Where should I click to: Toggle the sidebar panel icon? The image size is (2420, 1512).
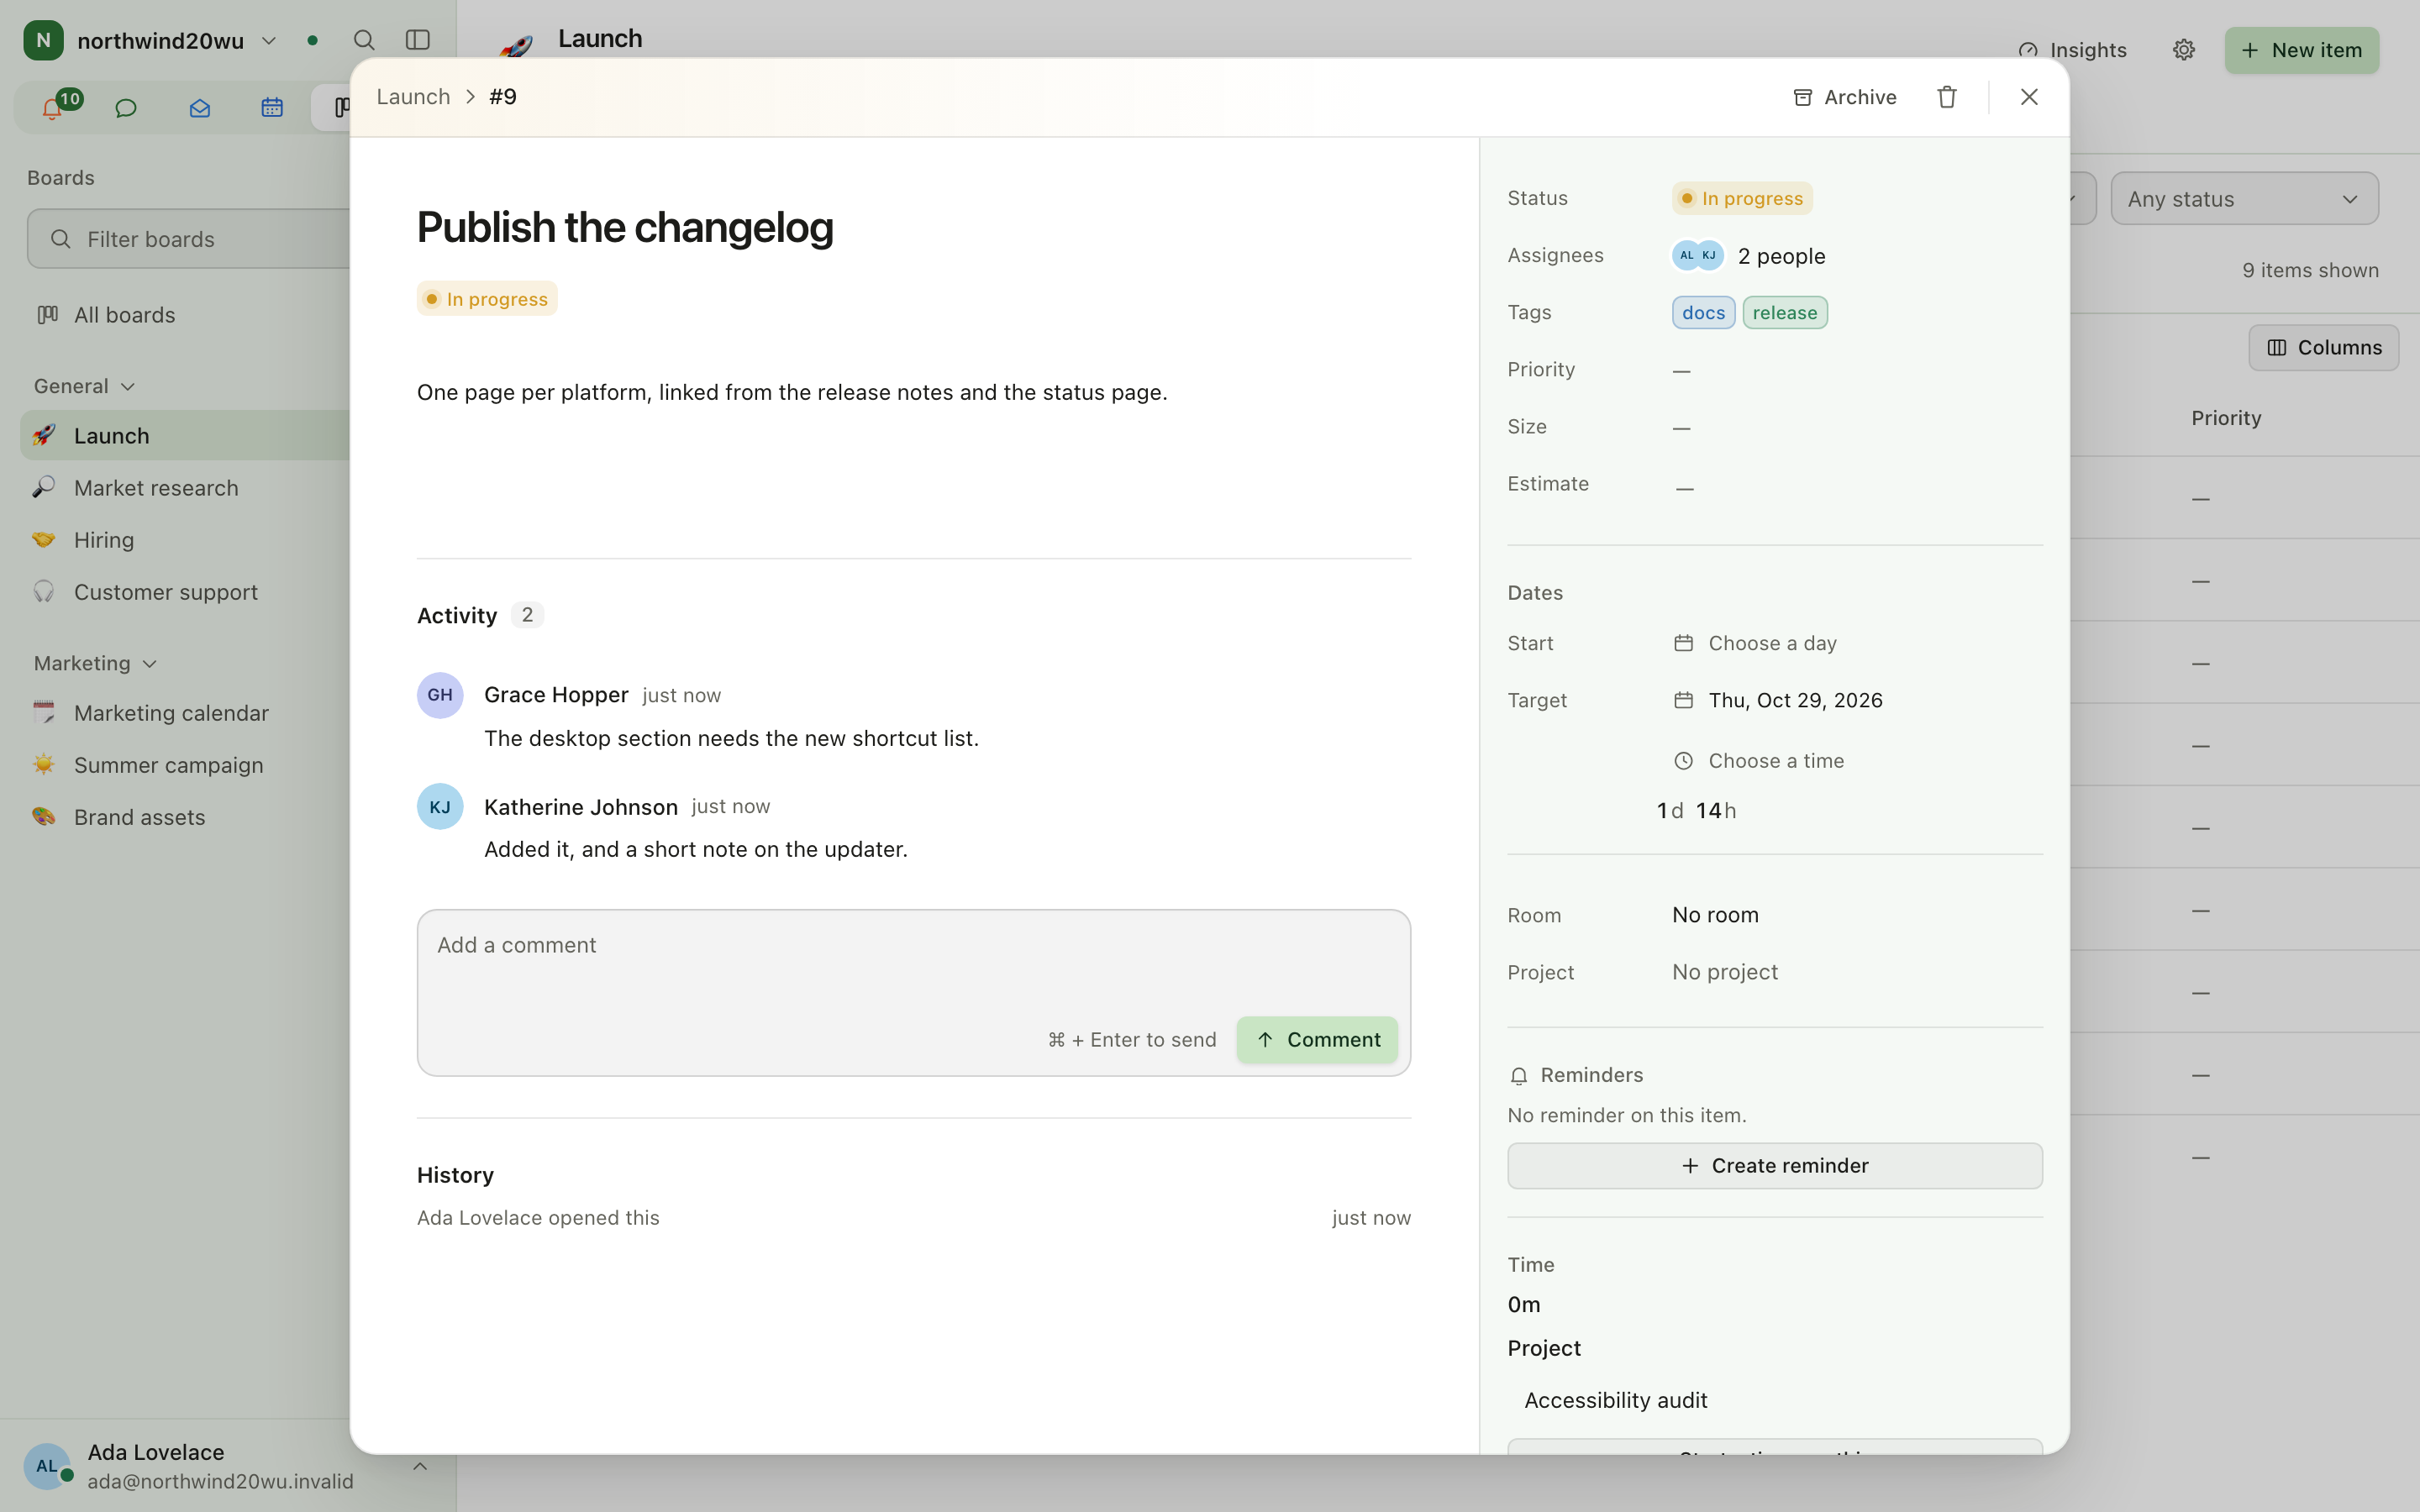pyautogui.click(x=418, y=40)
